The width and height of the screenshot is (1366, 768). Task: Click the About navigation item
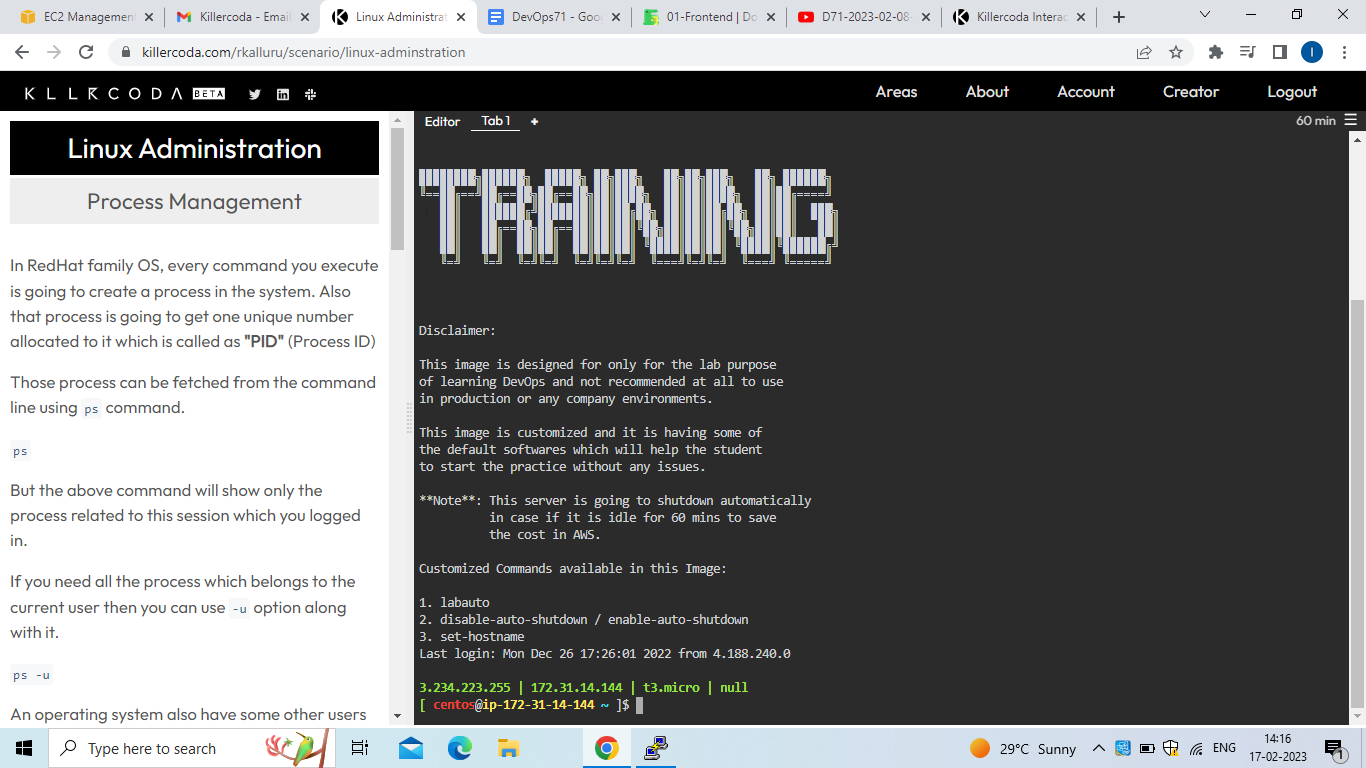(987, 91)
